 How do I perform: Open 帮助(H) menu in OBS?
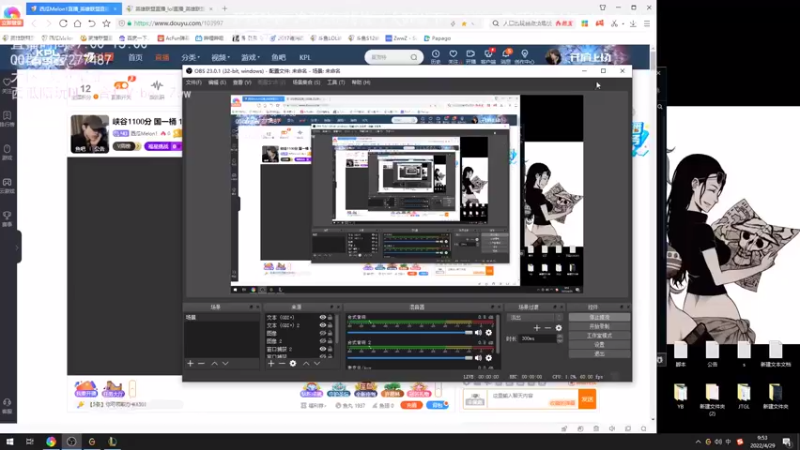pyautogui.click(x=361, y=82)
